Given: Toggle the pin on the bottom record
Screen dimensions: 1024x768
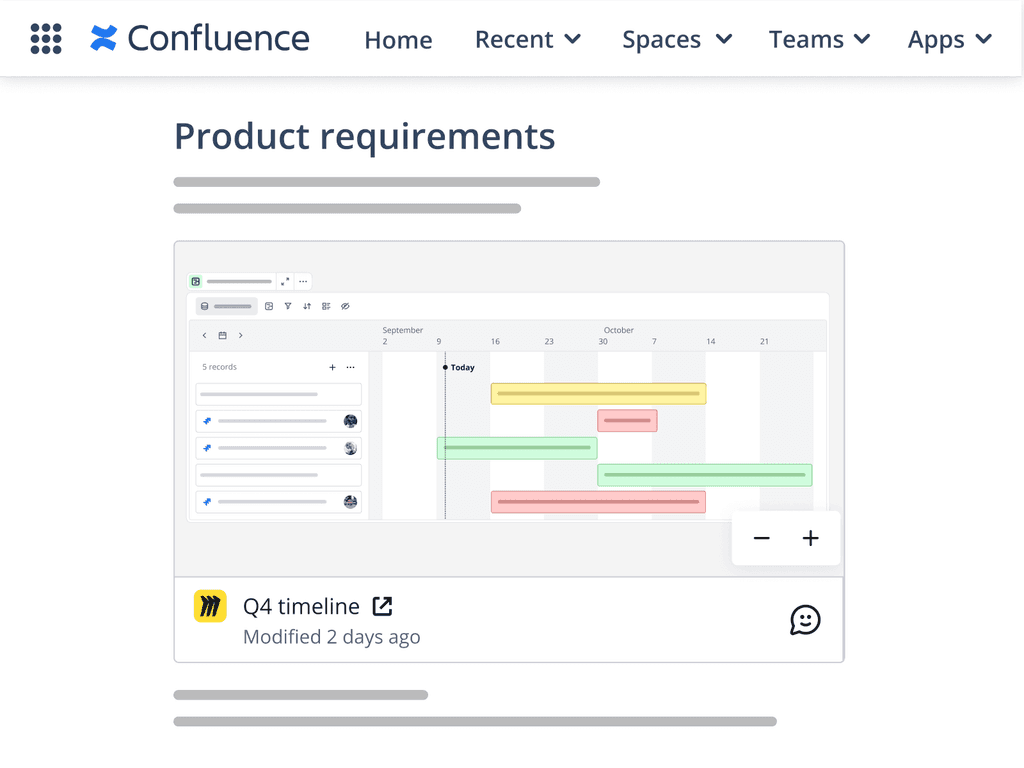Looking at the screenshot, I should [x=206, y=501].
